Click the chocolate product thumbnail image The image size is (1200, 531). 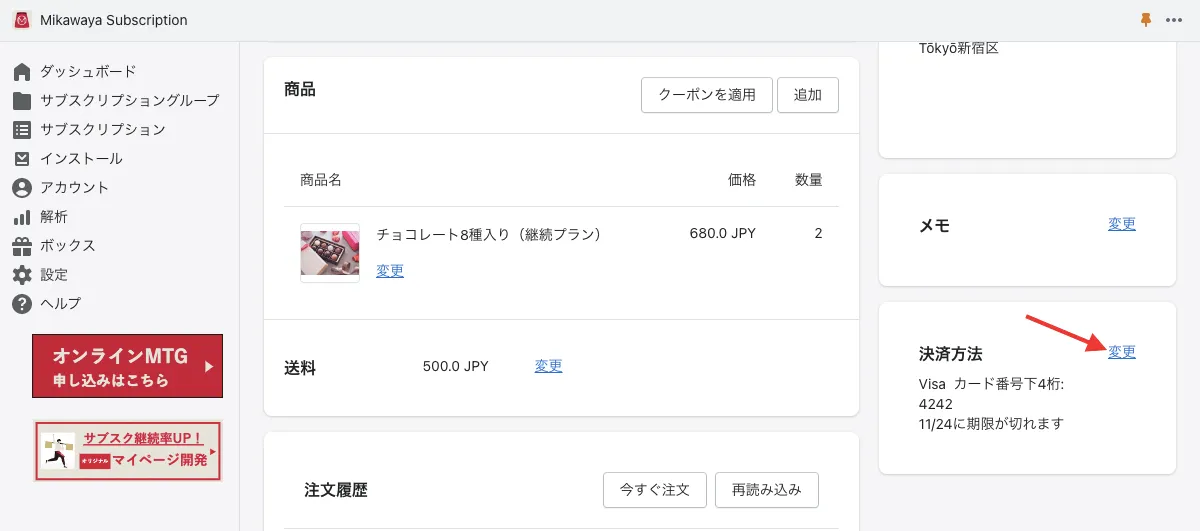point(330,253)
